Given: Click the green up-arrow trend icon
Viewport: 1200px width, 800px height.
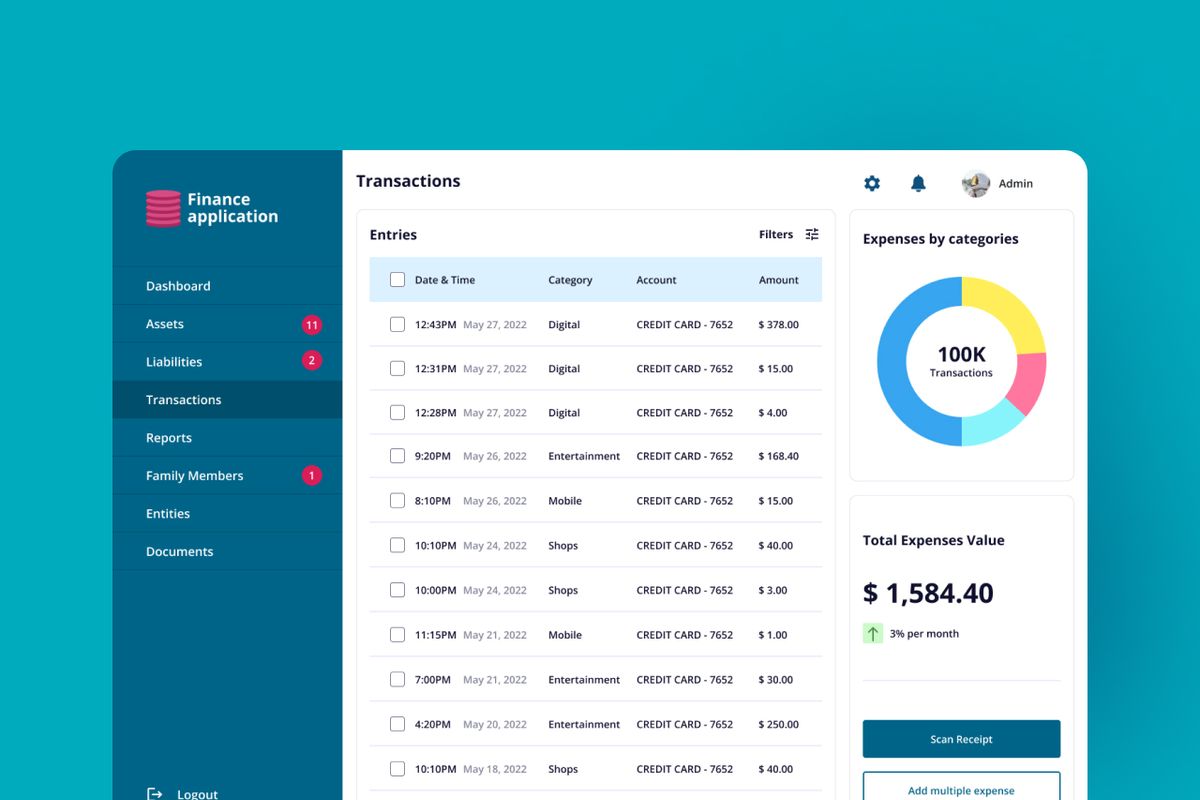Looking at the screenshot, I should click(x=873, y=633).
